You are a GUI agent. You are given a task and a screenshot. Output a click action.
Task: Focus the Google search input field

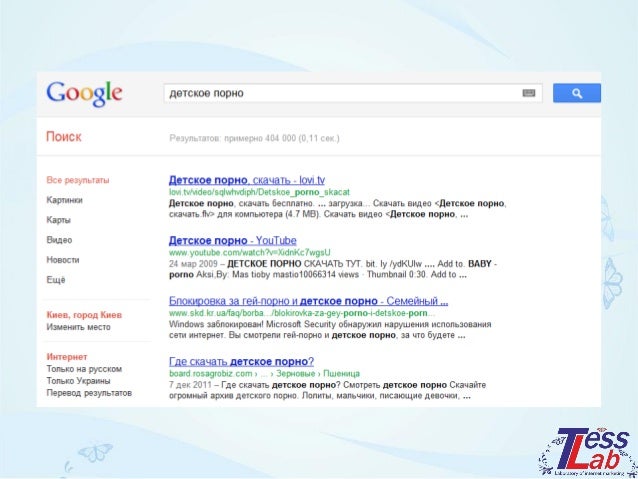point(353,93)
